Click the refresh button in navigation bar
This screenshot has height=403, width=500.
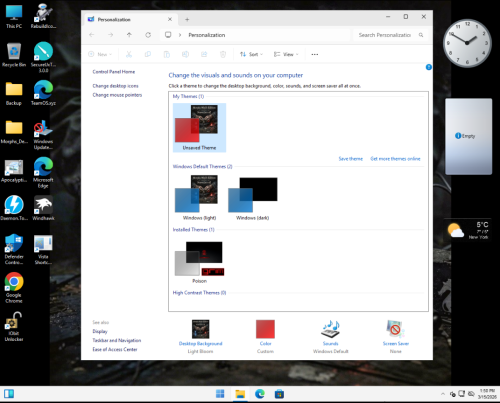pyautogui.click(x=148, y=35)
